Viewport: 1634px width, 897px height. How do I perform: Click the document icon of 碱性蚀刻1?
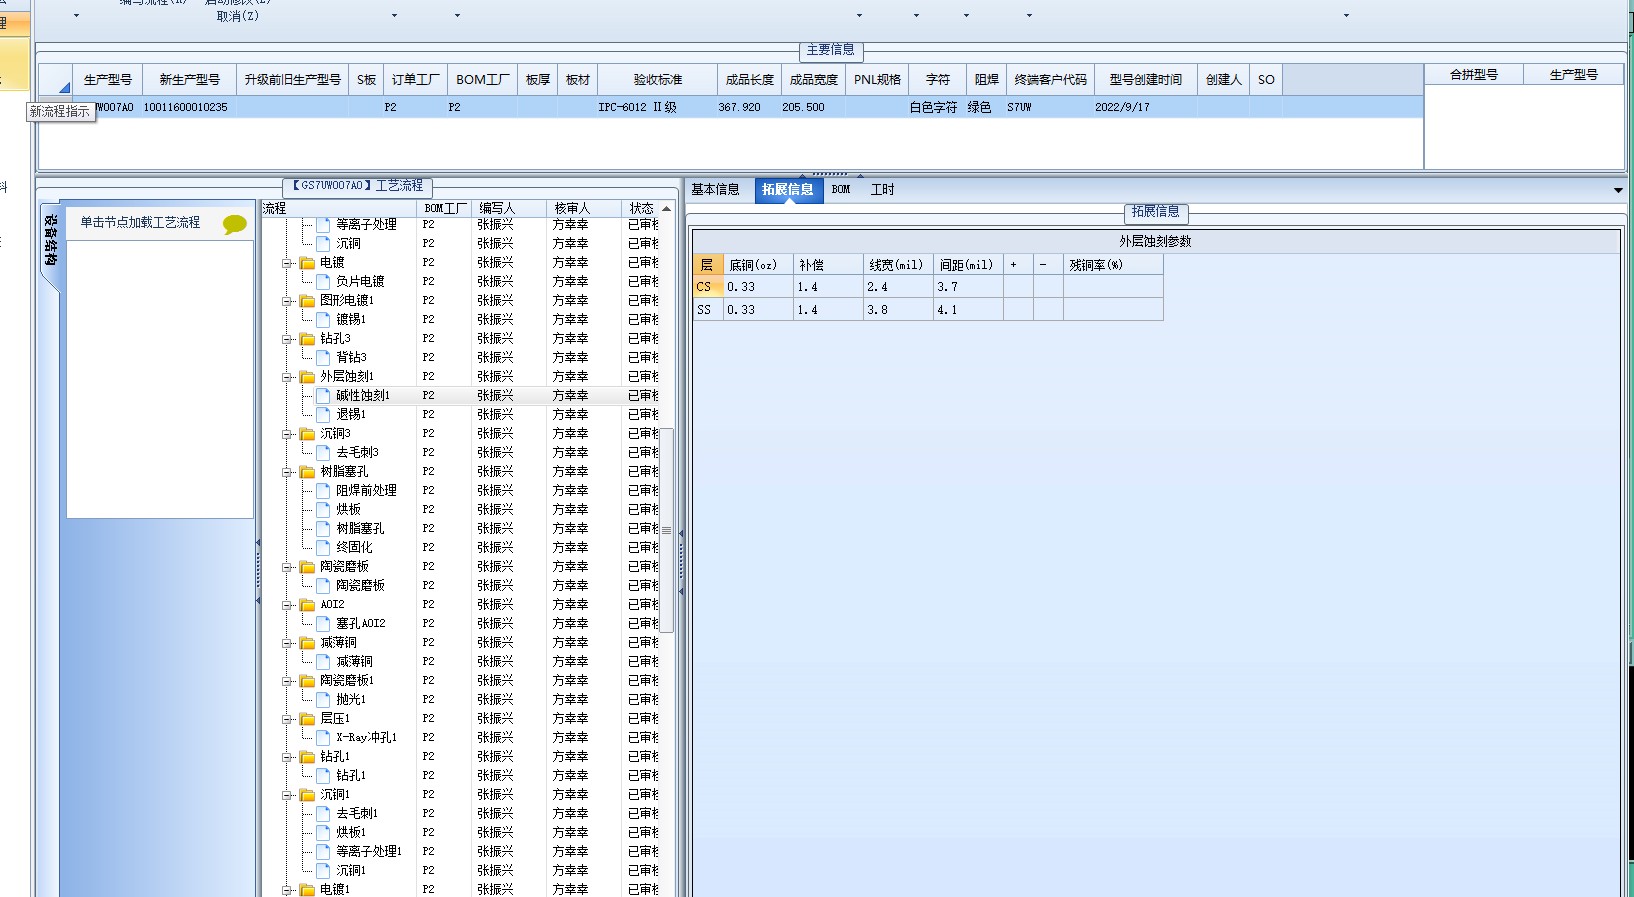tap(323, 395)
